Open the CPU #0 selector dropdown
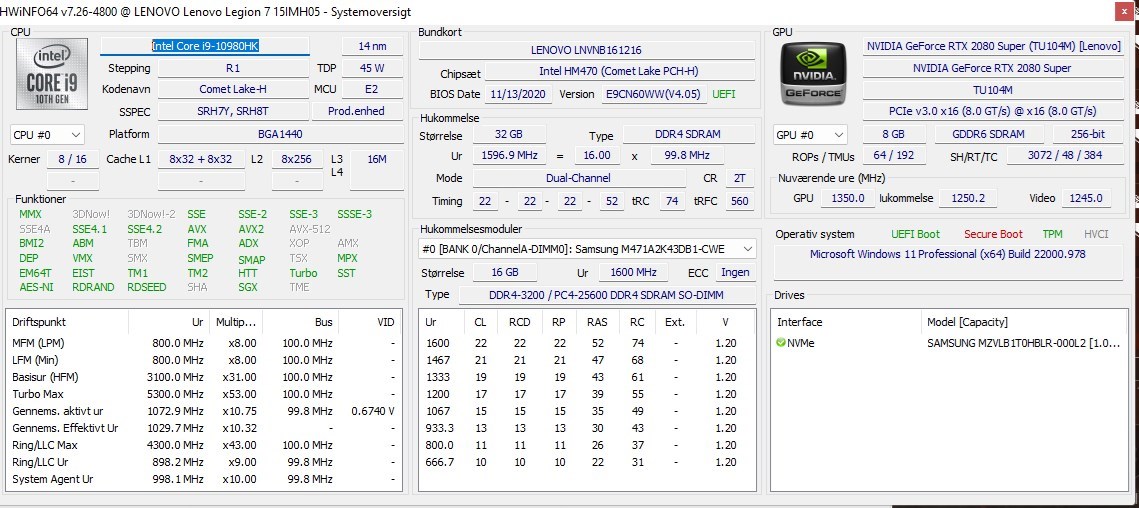Screen dimensions: 1139x508 (47, 135)
